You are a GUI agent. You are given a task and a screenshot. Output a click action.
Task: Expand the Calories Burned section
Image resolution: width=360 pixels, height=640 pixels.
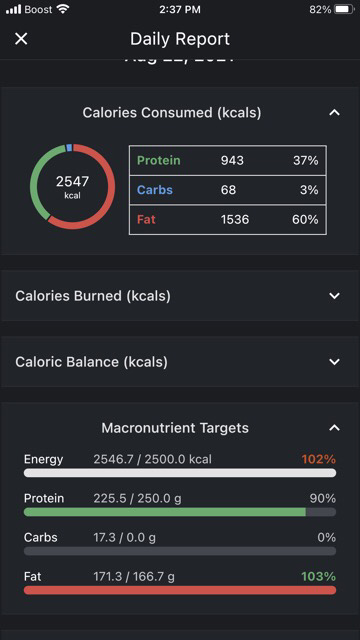click(334, 296)
